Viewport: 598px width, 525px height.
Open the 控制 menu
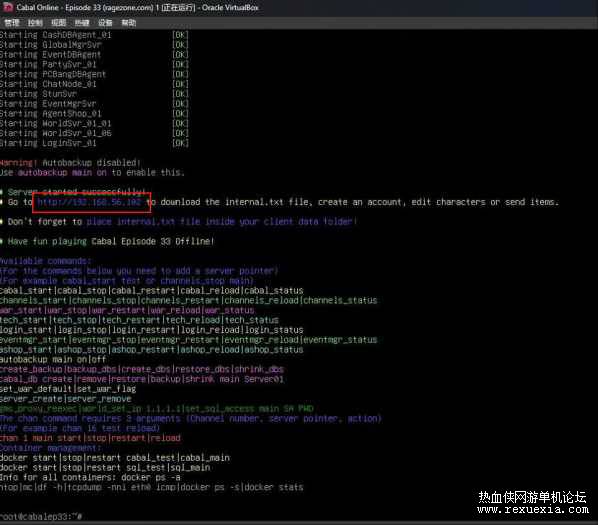(35, 23)
